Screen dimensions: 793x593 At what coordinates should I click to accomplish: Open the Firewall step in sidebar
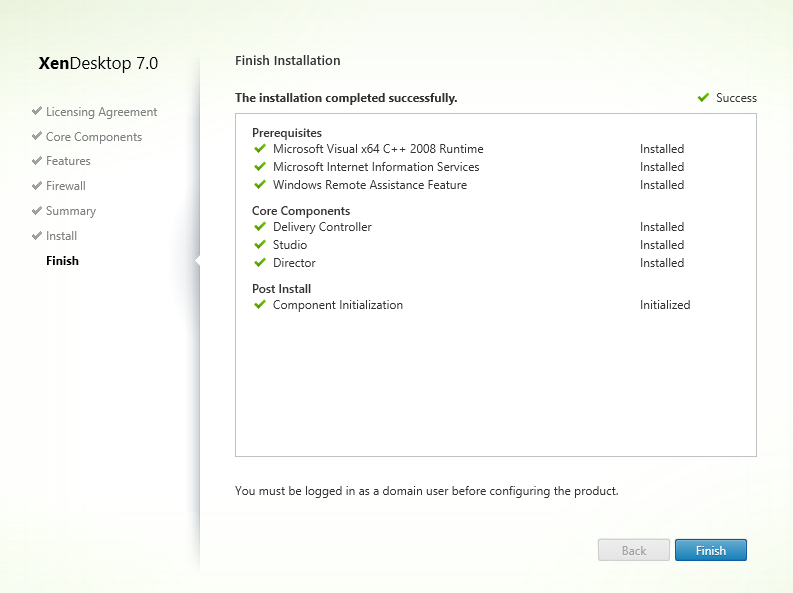click(x=66, y=186)
